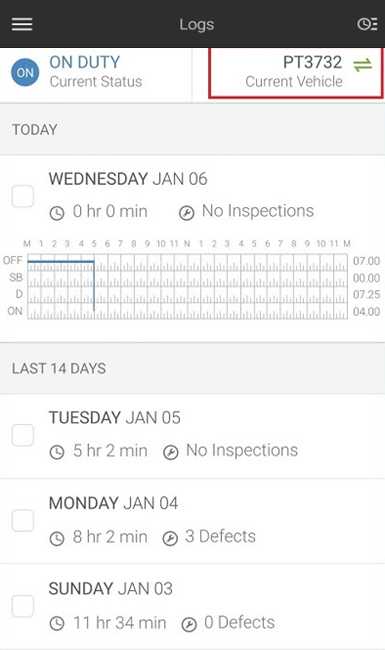The height and width of the screenshot is (650, 385).
Task: Tap the wrench icon next to 0 Defects
Action: pyautogui.click(x=189, y=624)
